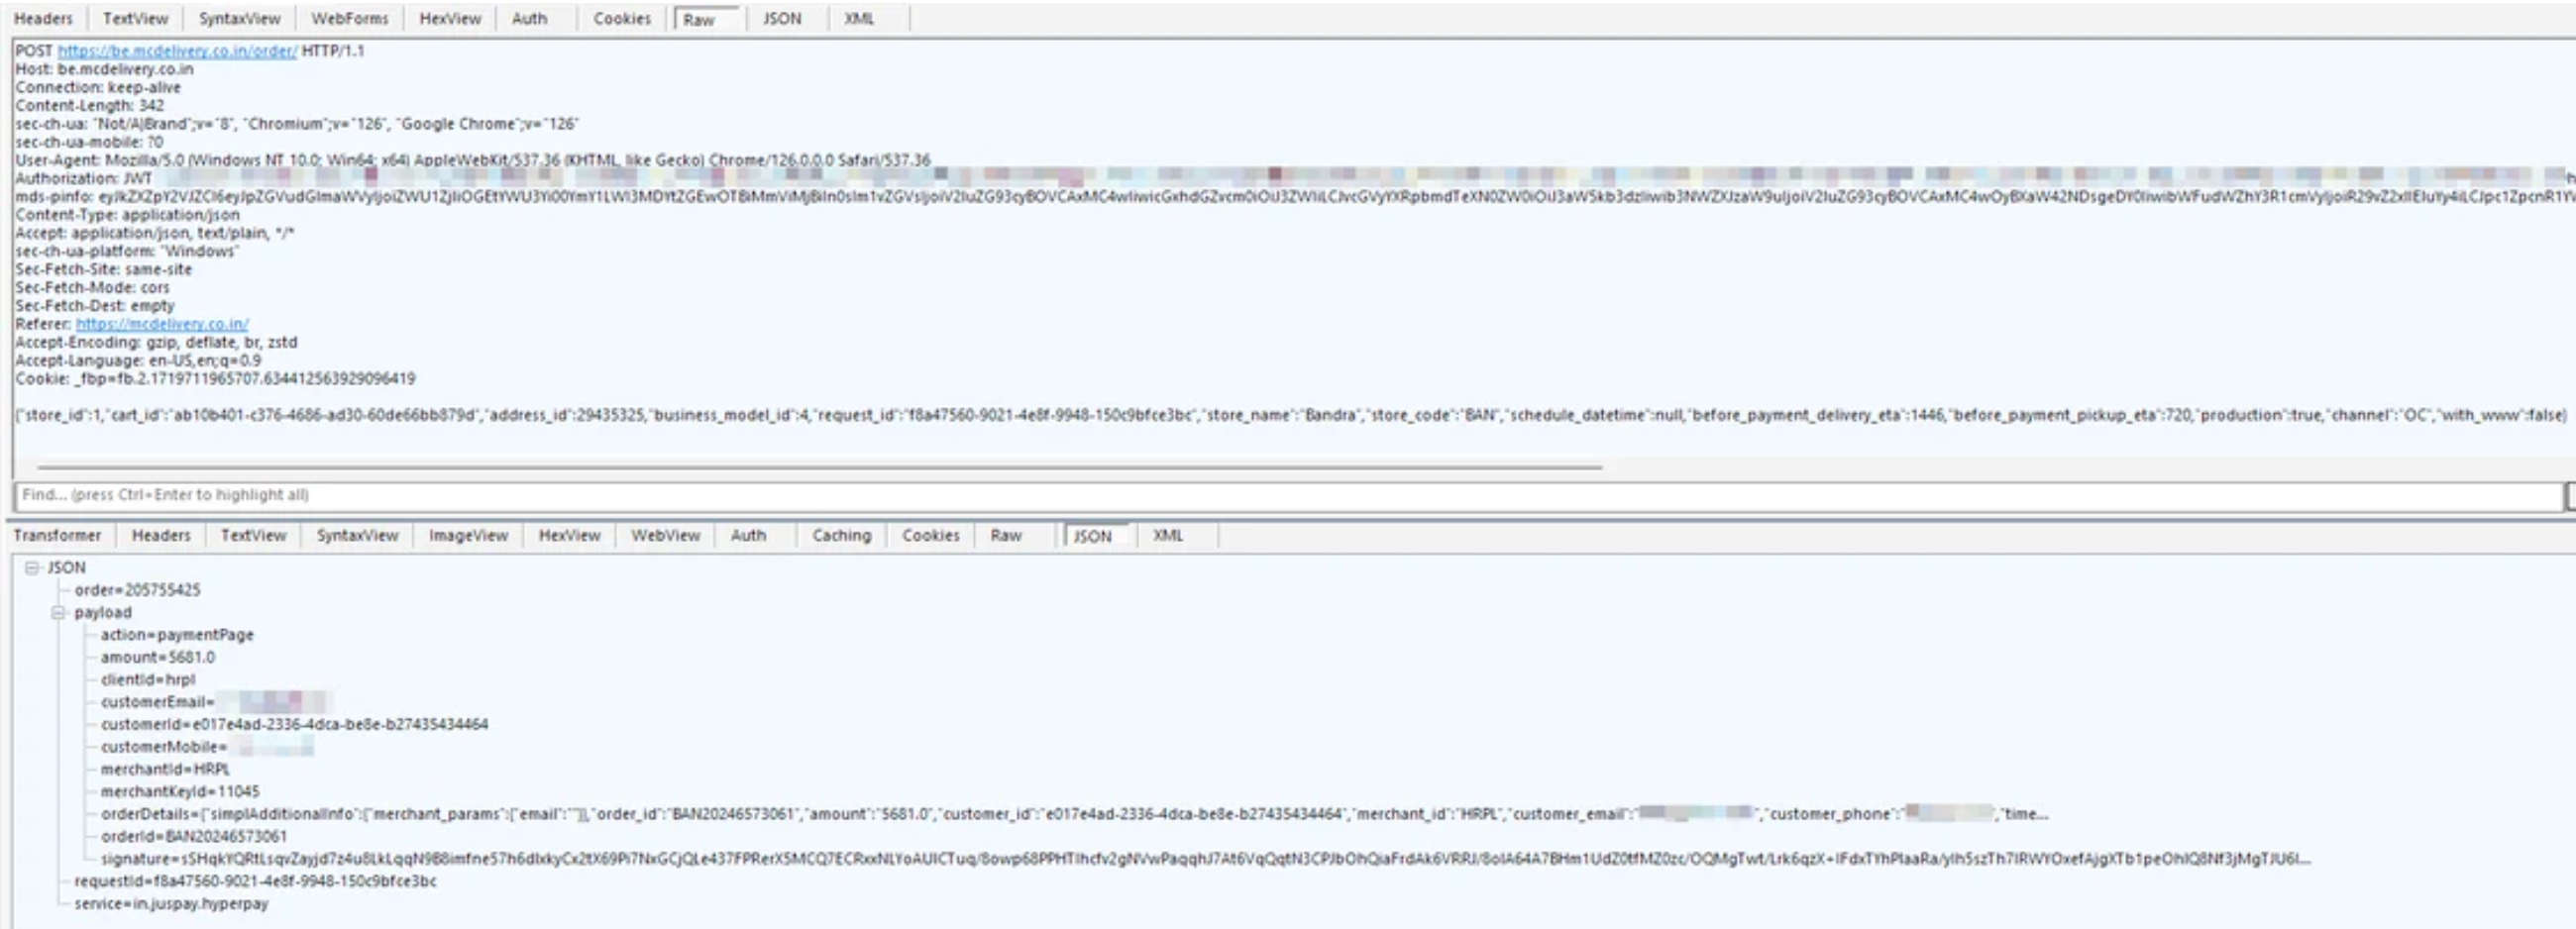The image size is (2576, 929).
Task: Select the response Caching tab
Action: point(841,536)
